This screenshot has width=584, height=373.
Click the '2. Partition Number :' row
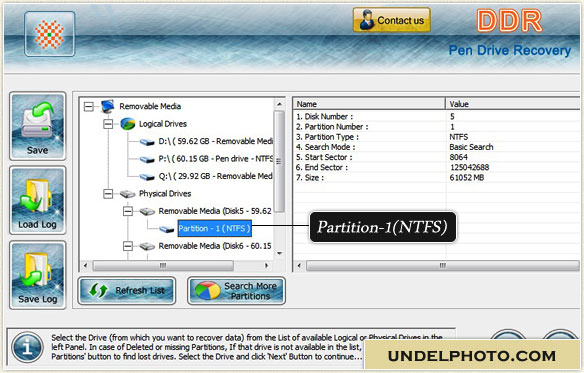pos(437,127)
